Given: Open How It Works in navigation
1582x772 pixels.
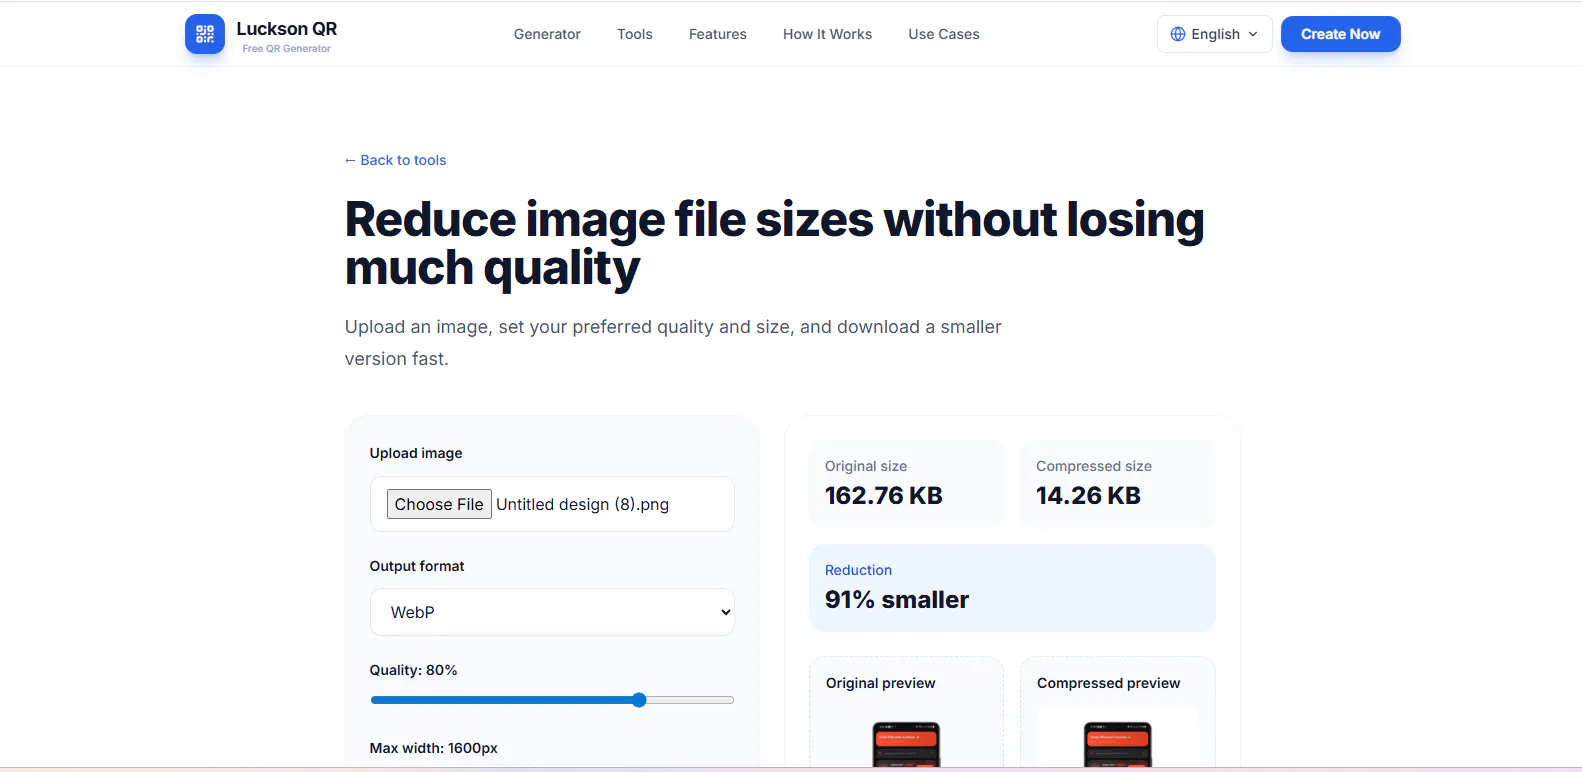Looking at the screenshot, I should pyautogui.click(x=827, y=34).
